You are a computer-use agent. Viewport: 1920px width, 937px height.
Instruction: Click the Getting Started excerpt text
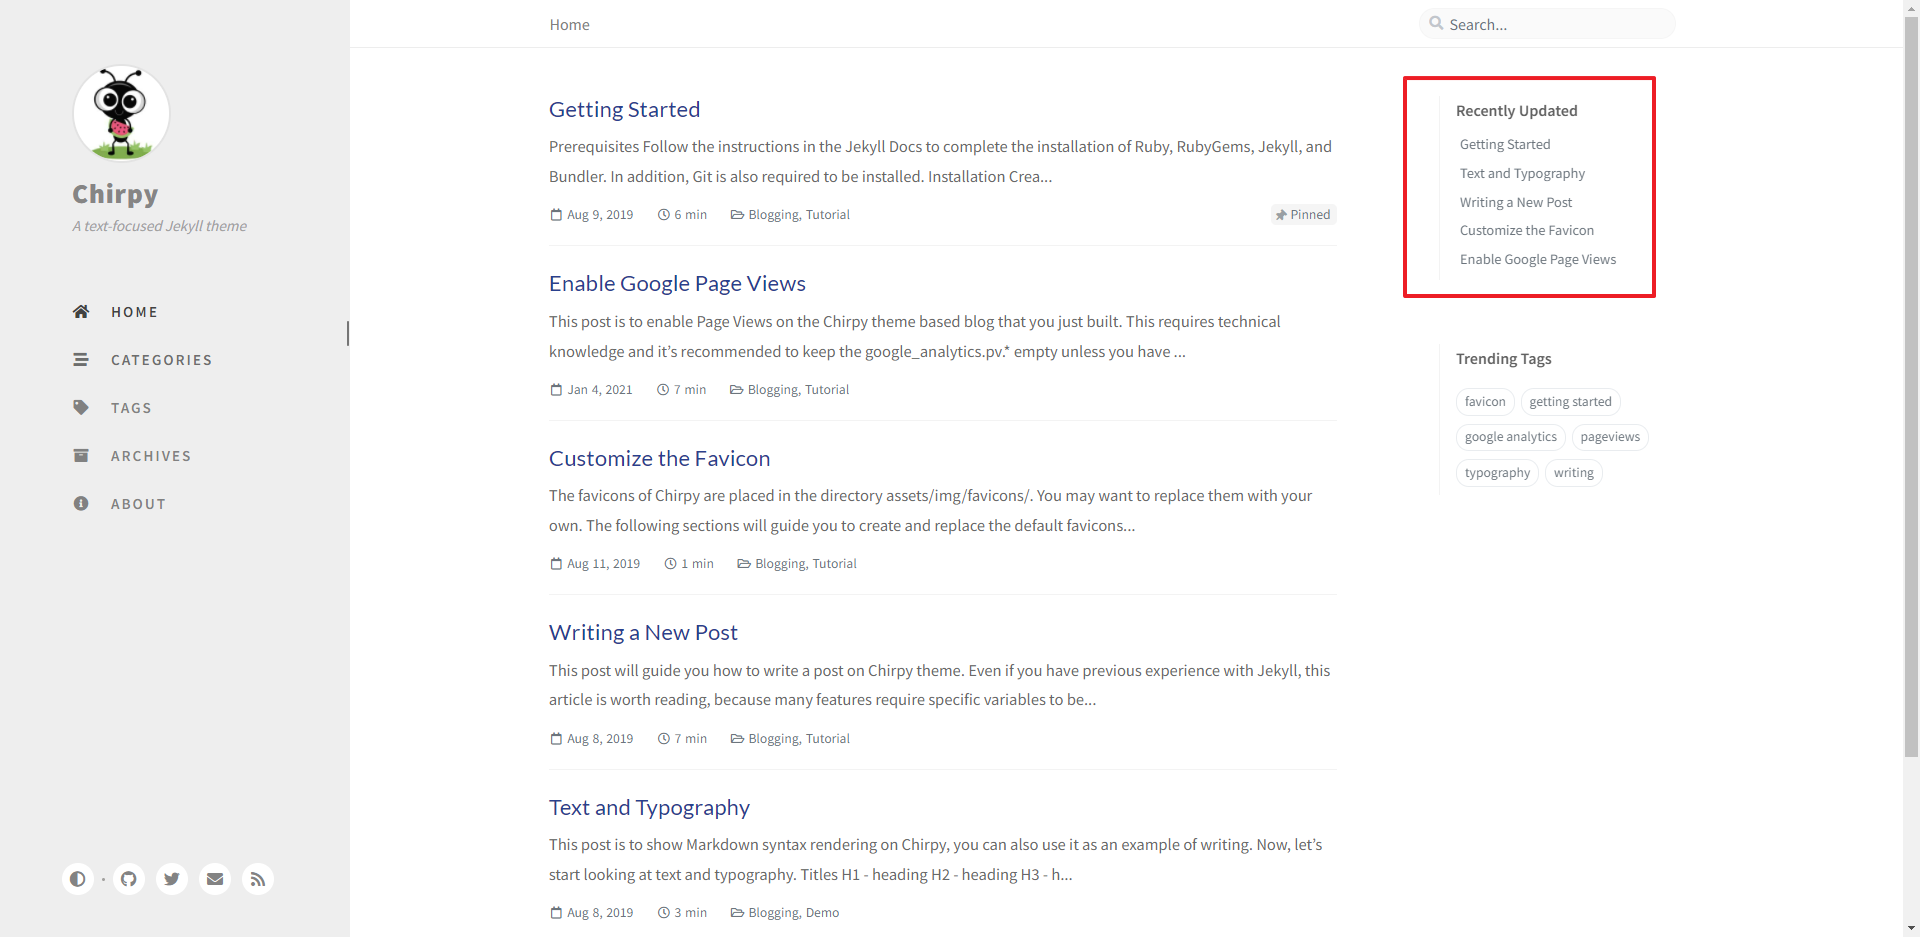point(940,161)
